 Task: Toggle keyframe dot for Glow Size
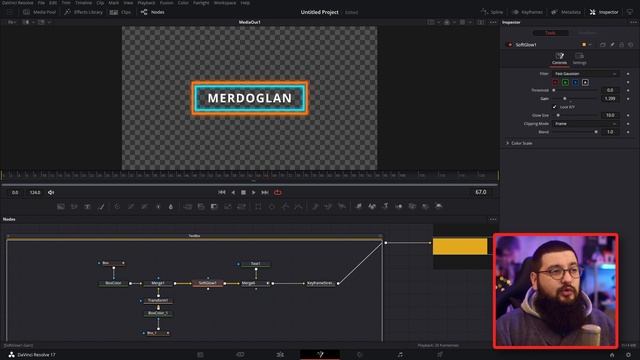pyautogui.click(x=628, y=116)
